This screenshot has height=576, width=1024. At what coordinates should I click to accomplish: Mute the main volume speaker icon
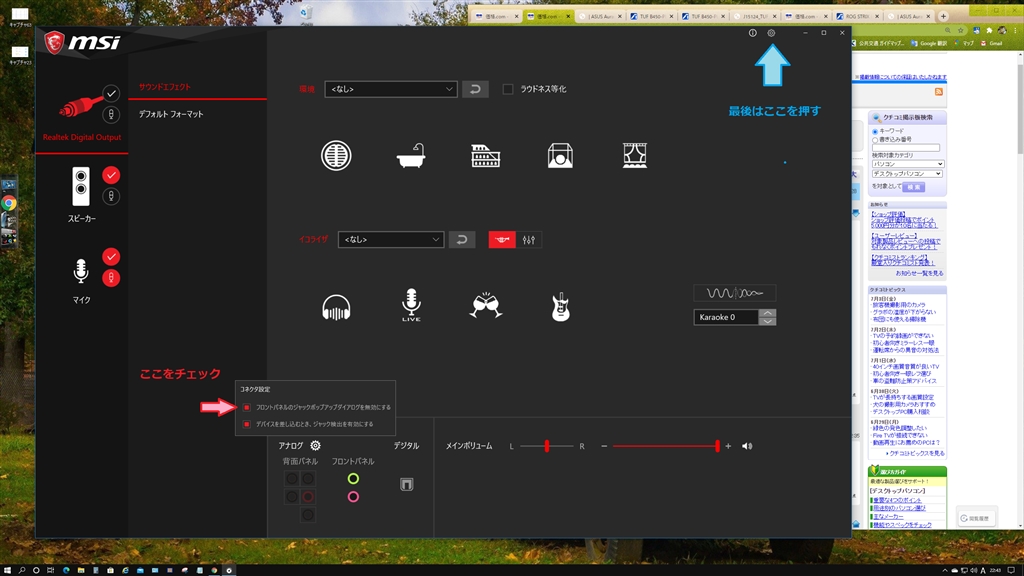pos(747,446)
